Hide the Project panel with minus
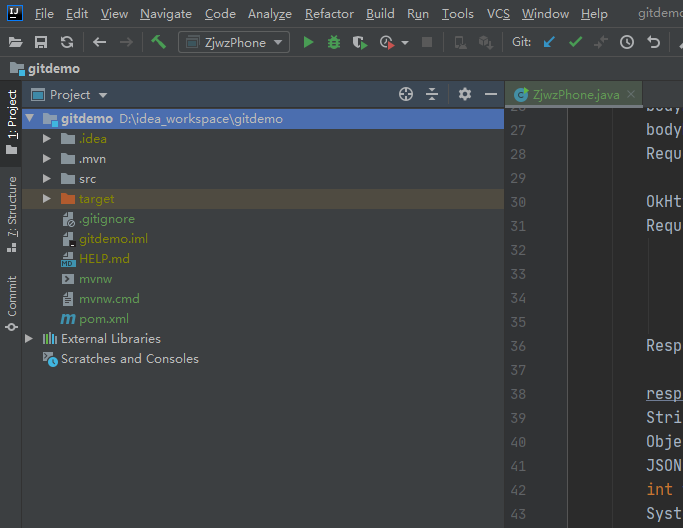The image size is (683, 528). point(491,94)
